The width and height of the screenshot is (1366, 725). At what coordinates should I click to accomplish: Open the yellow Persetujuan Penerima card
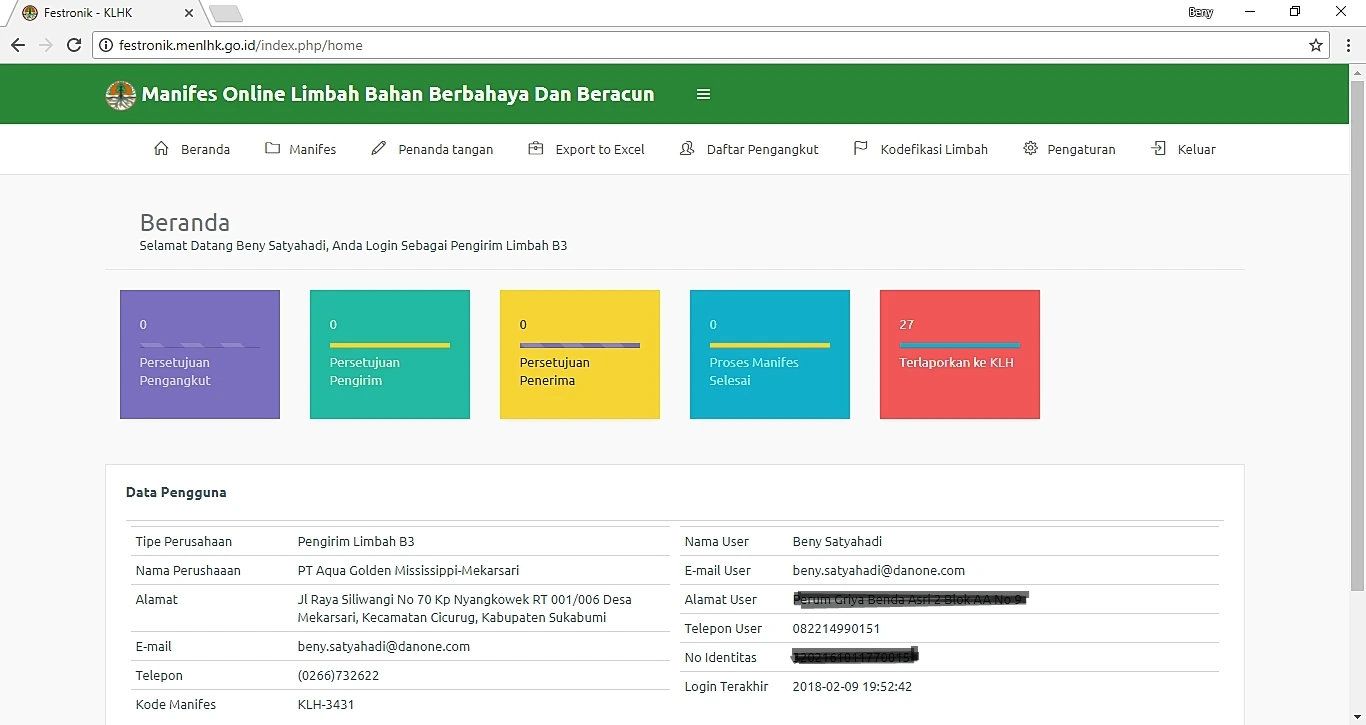(x=580, y=354)
